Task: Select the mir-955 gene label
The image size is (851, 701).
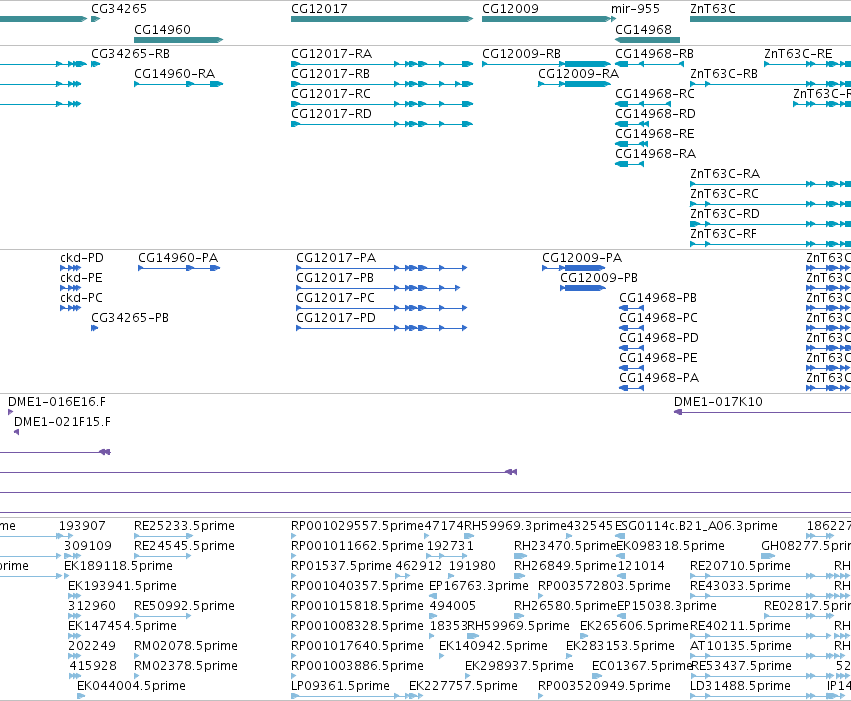Action: pos(635,9)
